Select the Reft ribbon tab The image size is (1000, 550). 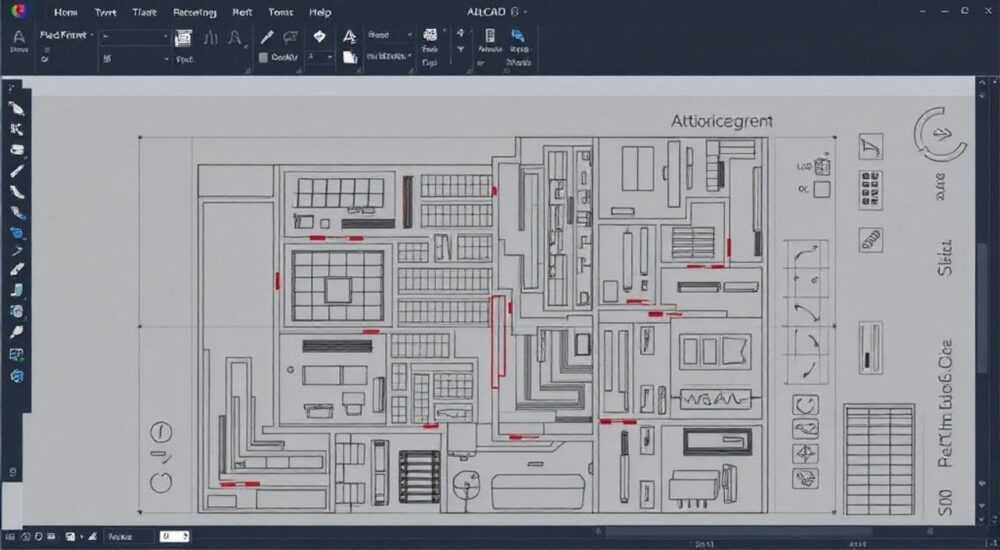point(242,12)
